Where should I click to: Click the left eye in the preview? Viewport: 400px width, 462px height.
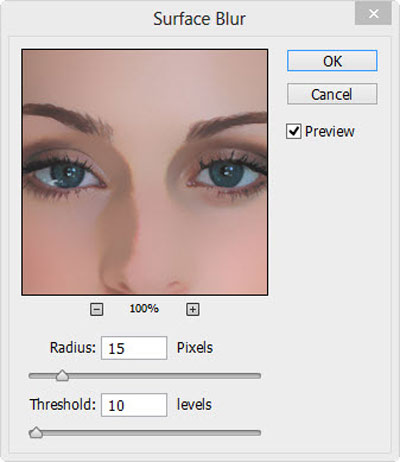68,175
